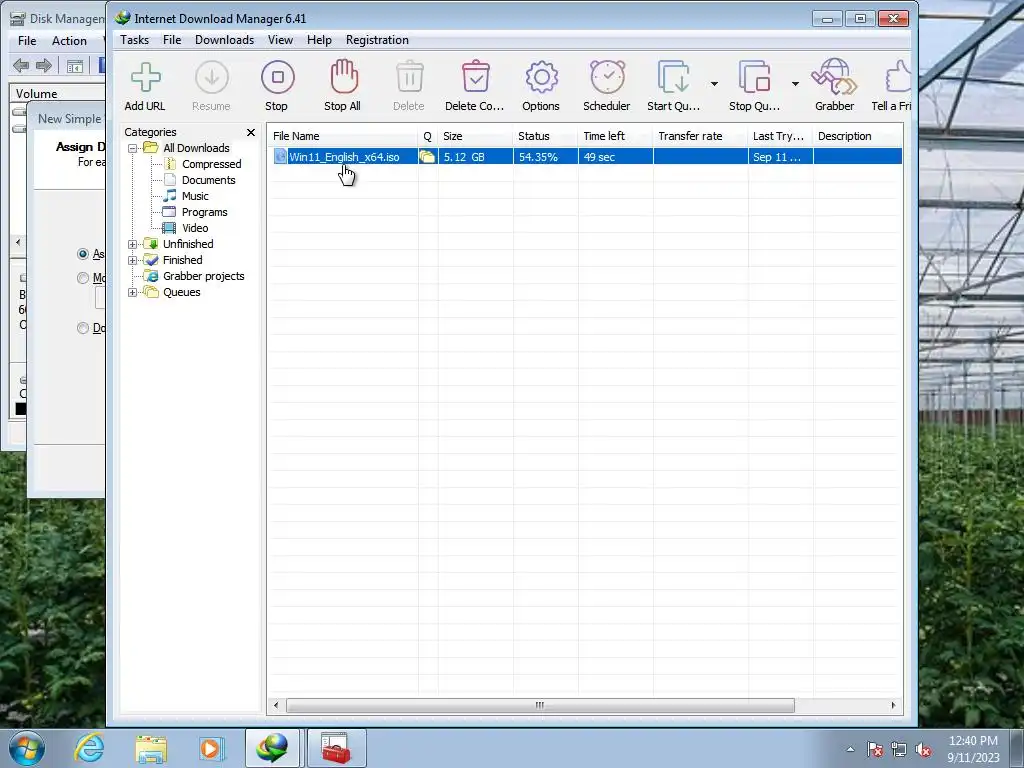Click the Tell a Friend thumbs-up icon
The image size is (1024, 768).
coord(899,77)
